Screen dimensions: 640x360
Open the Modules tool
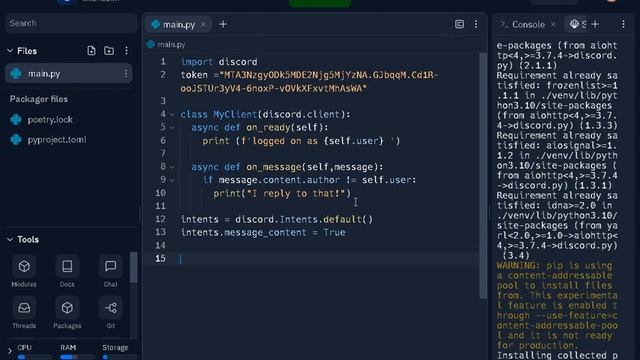pyautogui.click(x=24, y=271)
